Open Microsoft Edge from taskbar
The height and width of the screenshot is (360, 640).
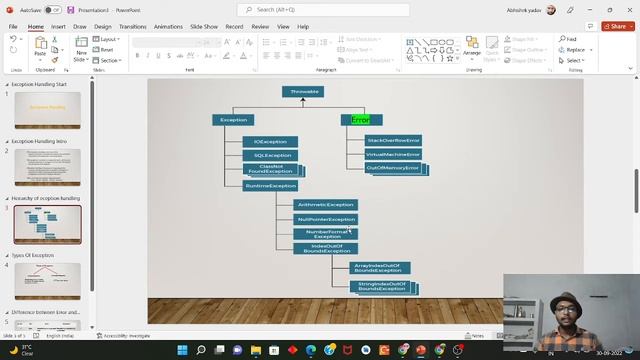coord(311,350)
